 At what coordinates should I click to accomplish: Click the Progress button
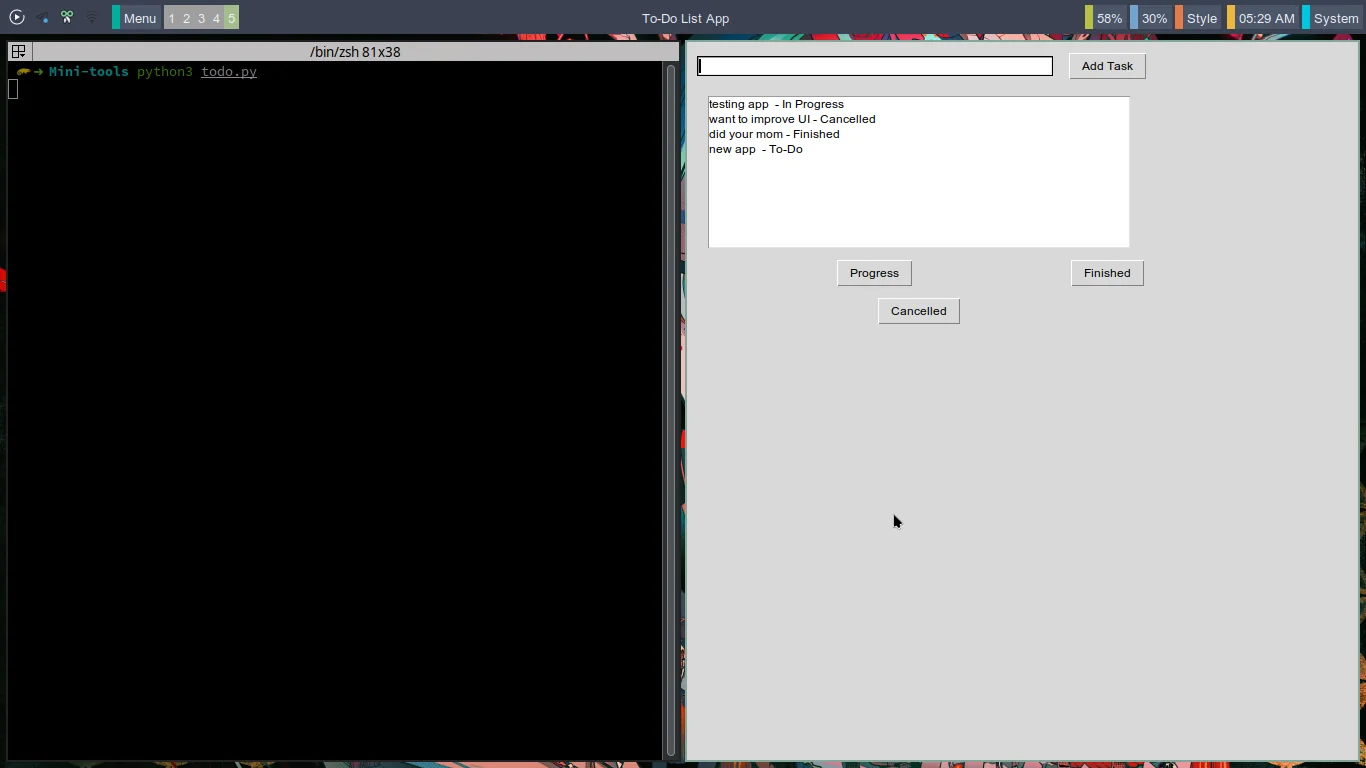[x=874, y=273]
